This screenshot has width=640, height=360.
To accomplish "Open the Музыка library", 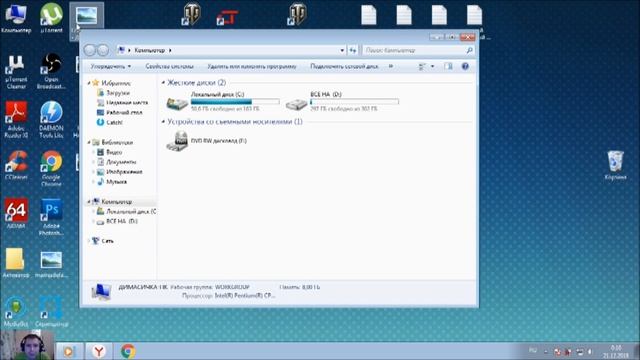I will pos(116,182).
